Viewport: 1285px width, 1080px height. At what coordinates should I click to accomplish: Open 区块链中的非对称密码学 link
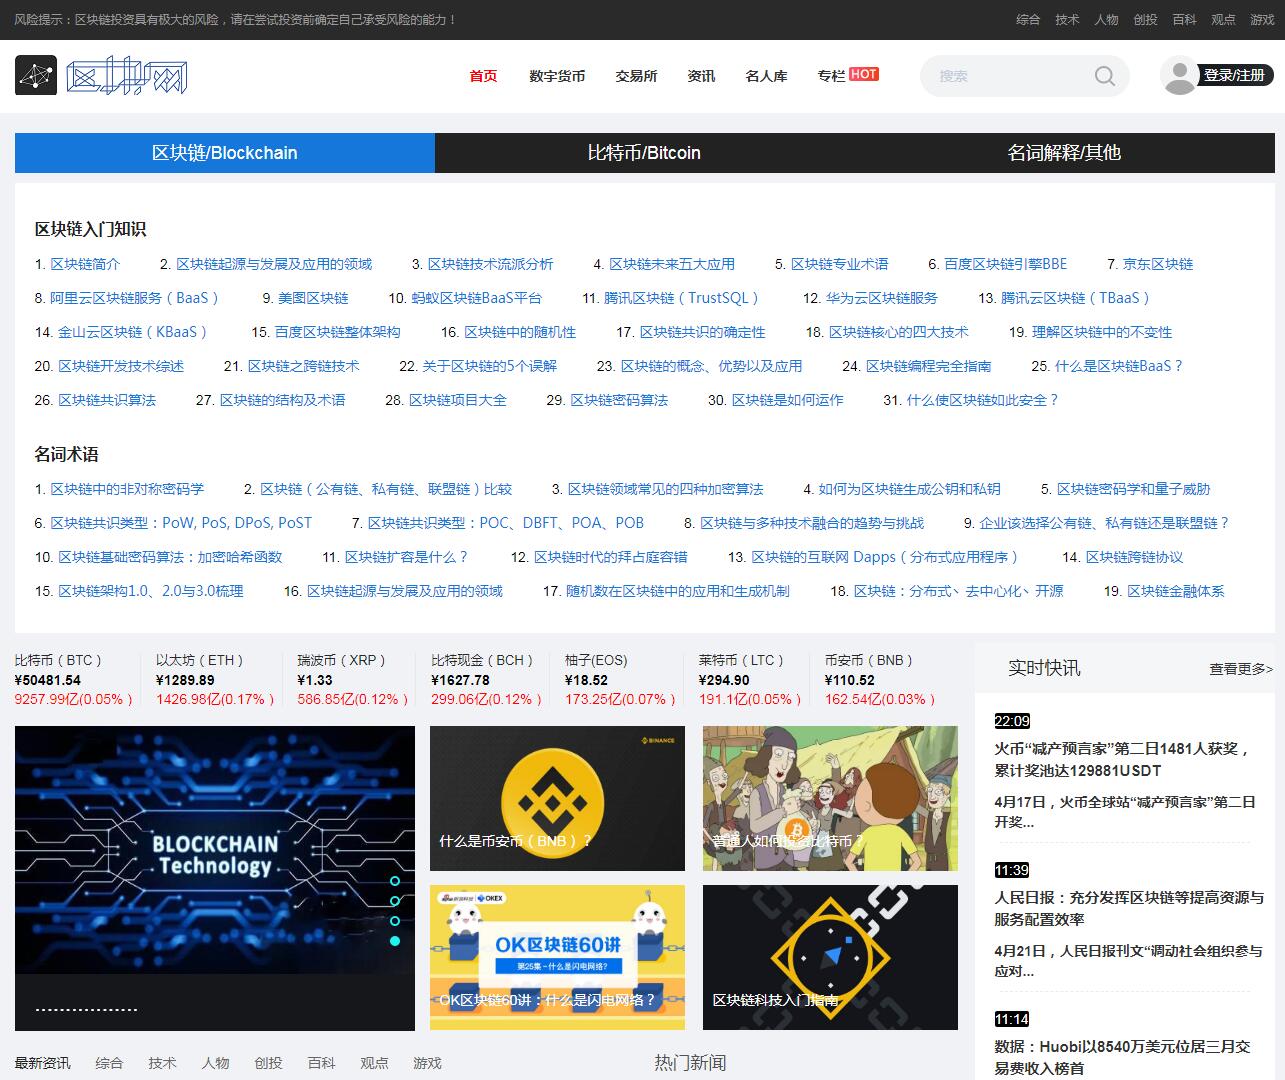pos(127,489)
